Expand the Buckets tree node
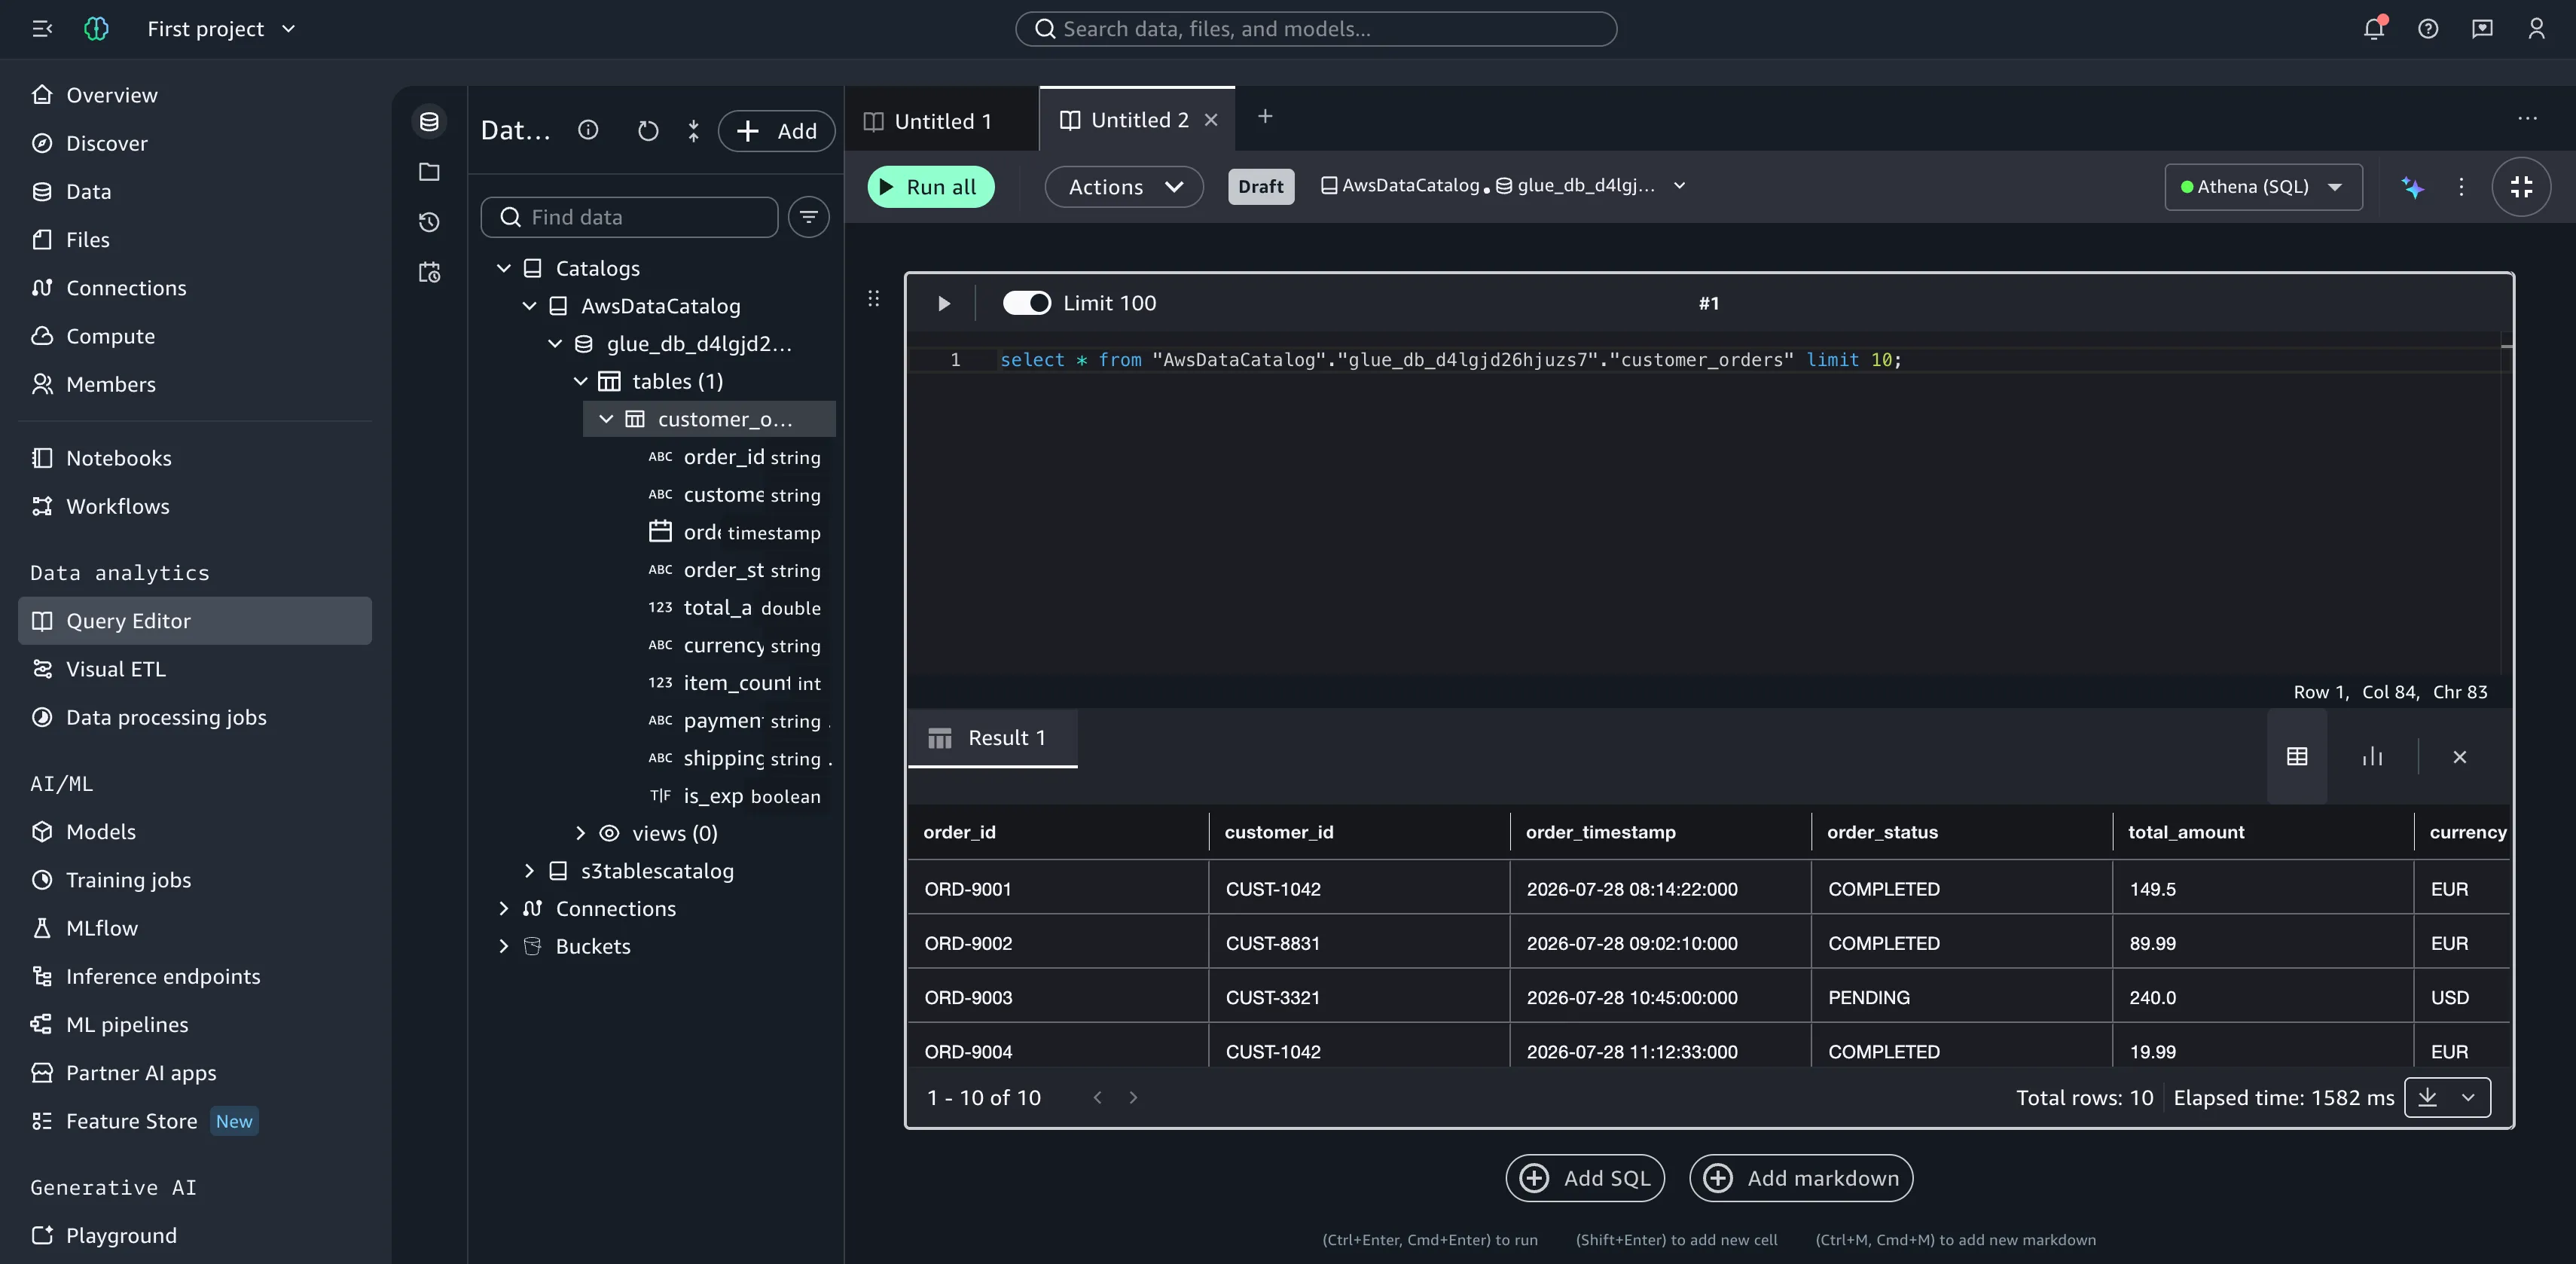Viewport: 2576px width, 1264px height. point(504,946)
